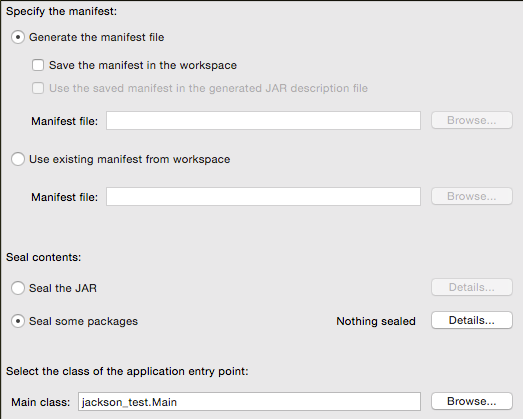This screenshot has height=419, width=523.
Task: Check "Save the manifest in the workspace"
Action: coord(38,65)
